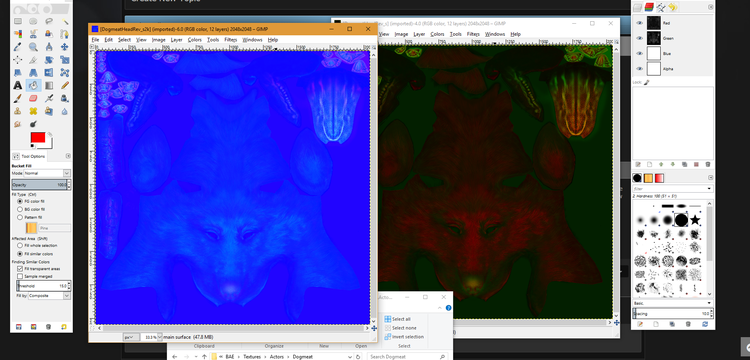750x360 pixels.
Task: Open the Mode dropdown in Tool Options
Action: tap(46, 173)
